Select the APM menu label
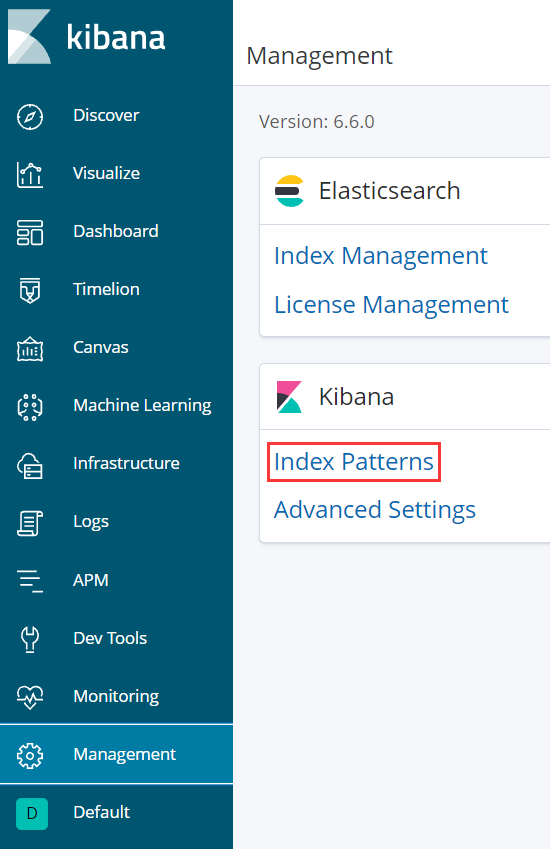Viewport: 550px width, 849px height. click(x=91, y=580)
